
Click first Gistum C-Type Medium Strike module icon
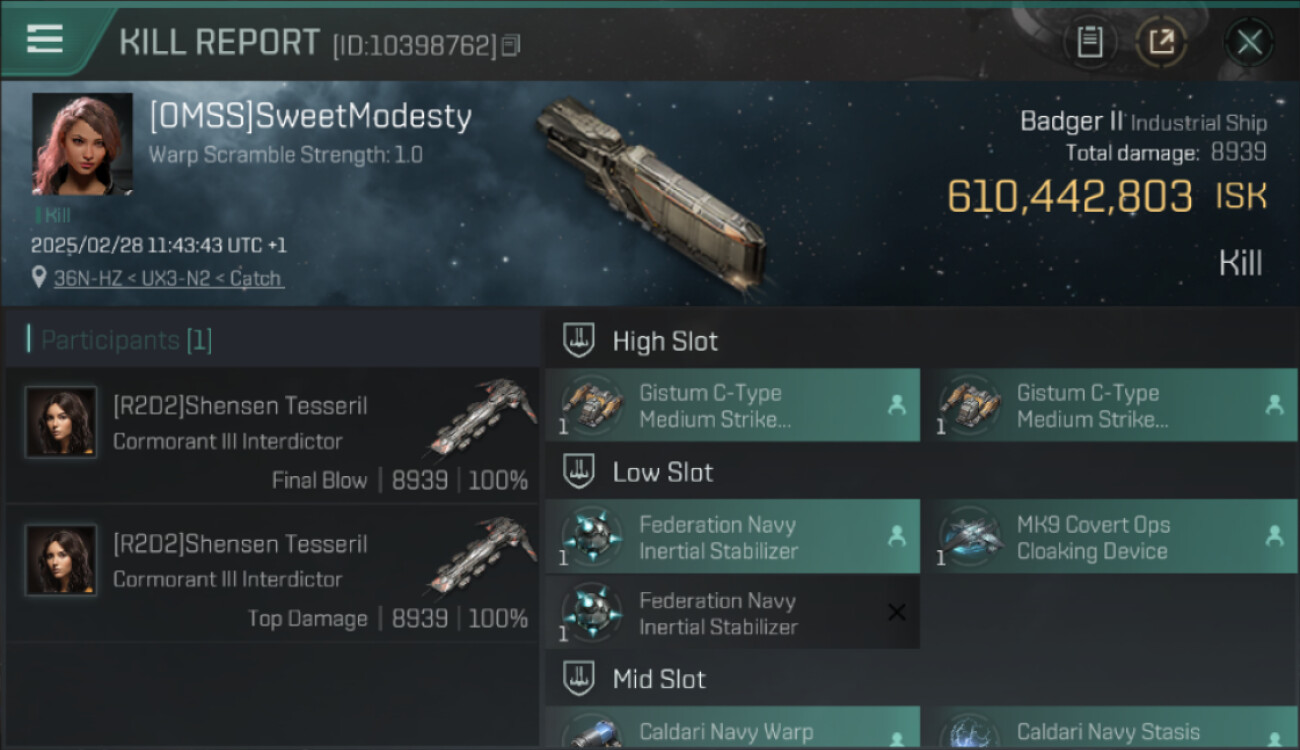(592, 405)
